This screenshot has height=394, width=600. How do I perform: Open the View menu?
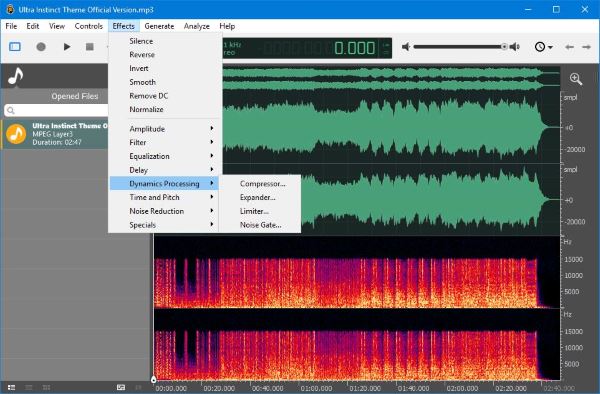(57, 26)
